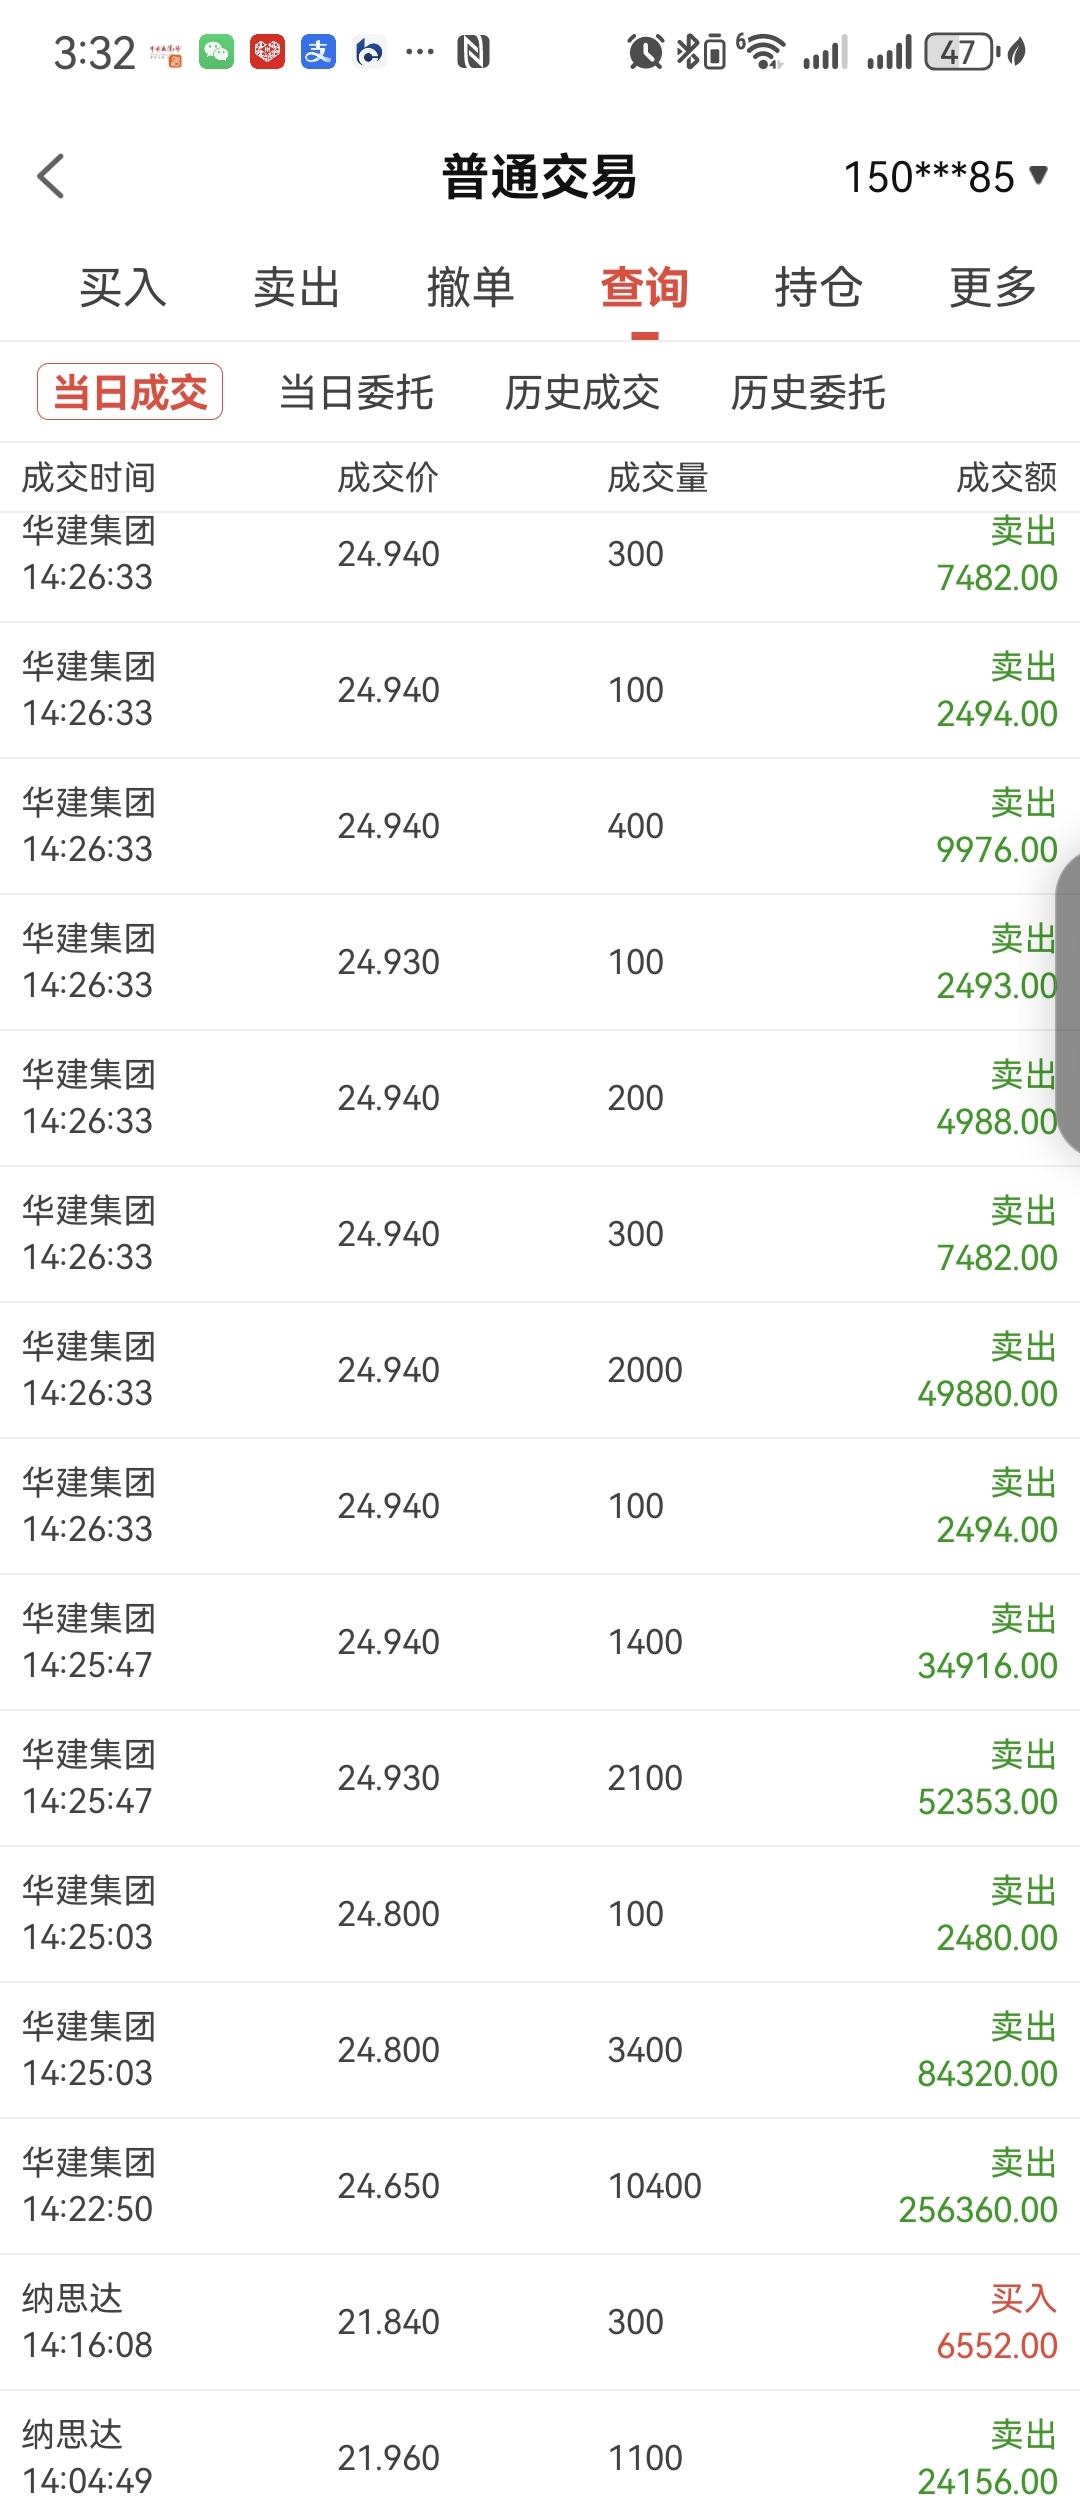Open the 撤单 tab
The image size is (1080, 2504).
pyautogui.click(x=471, y=288)
